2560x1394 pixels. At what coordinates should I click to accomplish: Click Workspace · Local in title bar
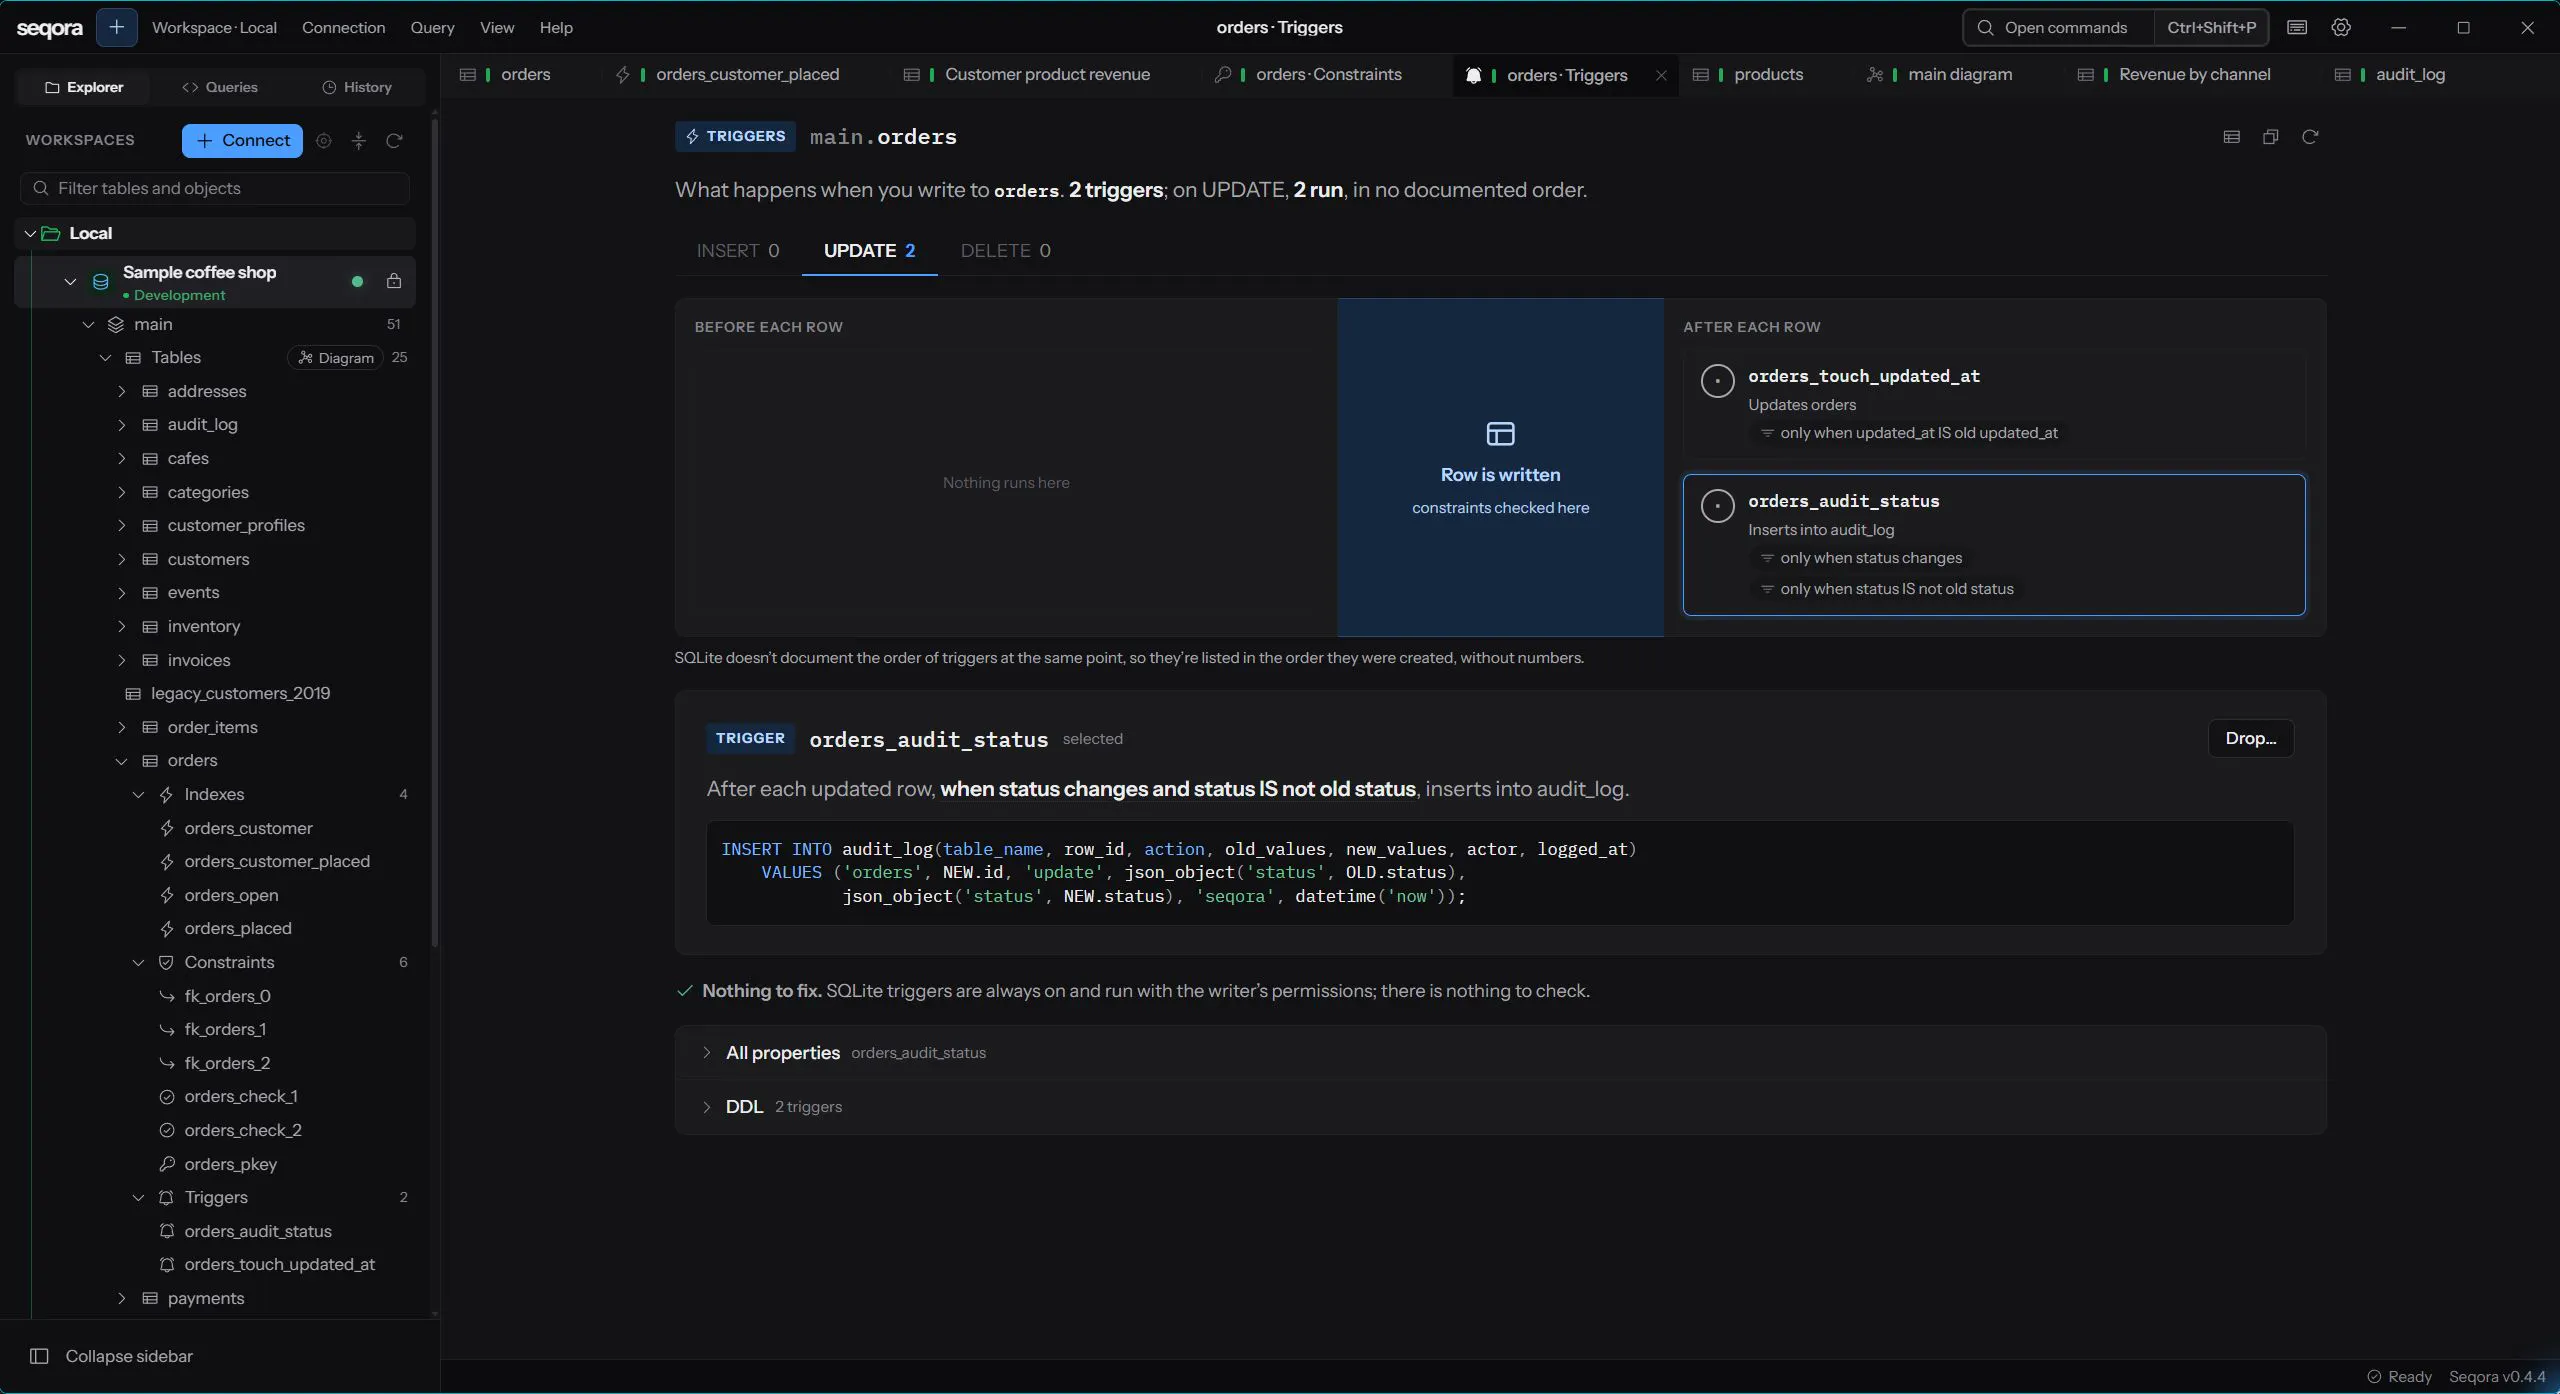click(214, 27)
